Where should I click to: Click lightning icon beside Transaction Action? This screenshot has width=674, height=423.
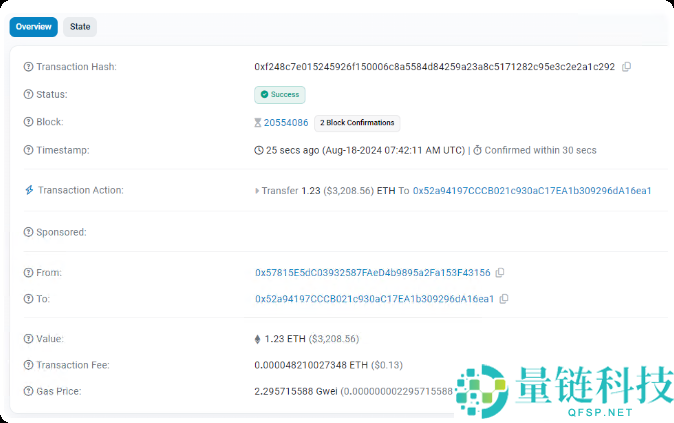coord(29,190)
